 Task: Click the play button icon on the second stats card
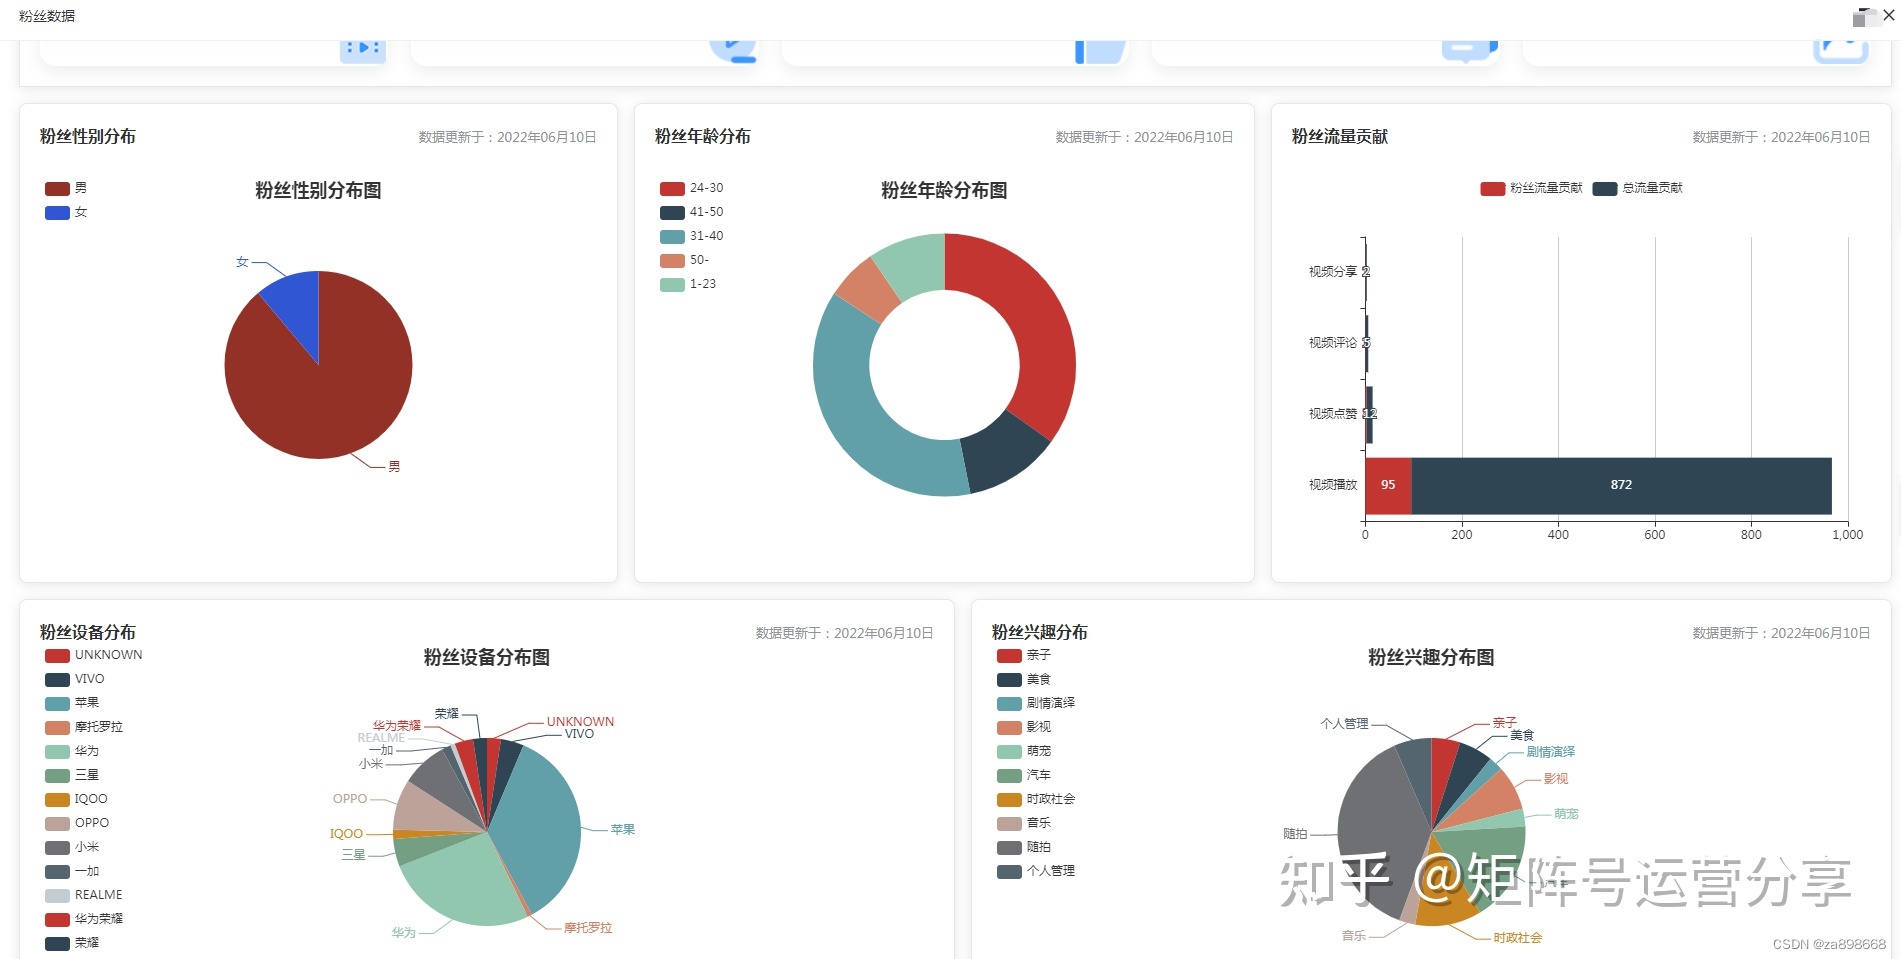click(x=733, y=46)
